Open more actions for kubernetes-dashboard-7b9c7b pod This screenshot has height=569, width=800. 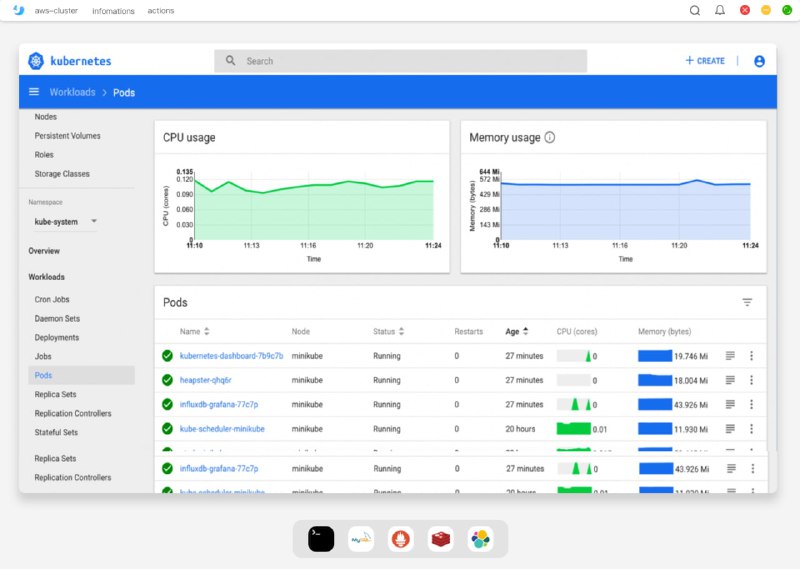(752, 356)
